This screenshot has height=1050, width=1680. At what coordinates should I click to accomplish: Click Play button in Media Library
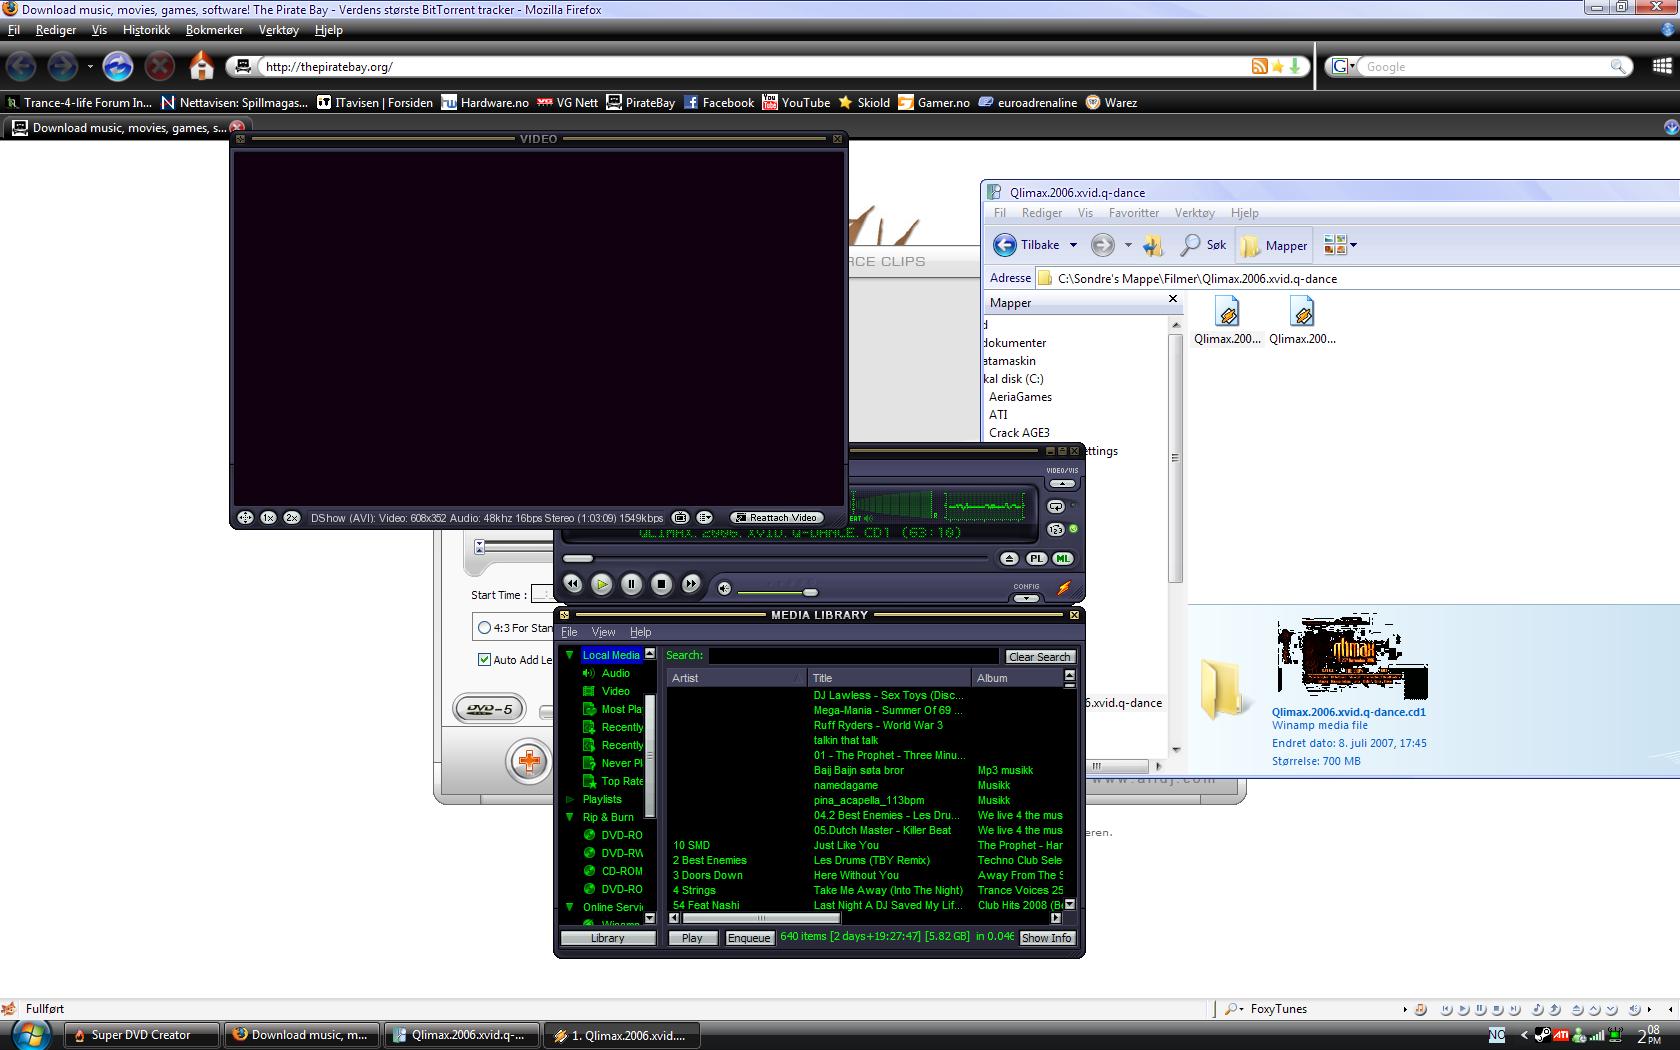(692, 938)
